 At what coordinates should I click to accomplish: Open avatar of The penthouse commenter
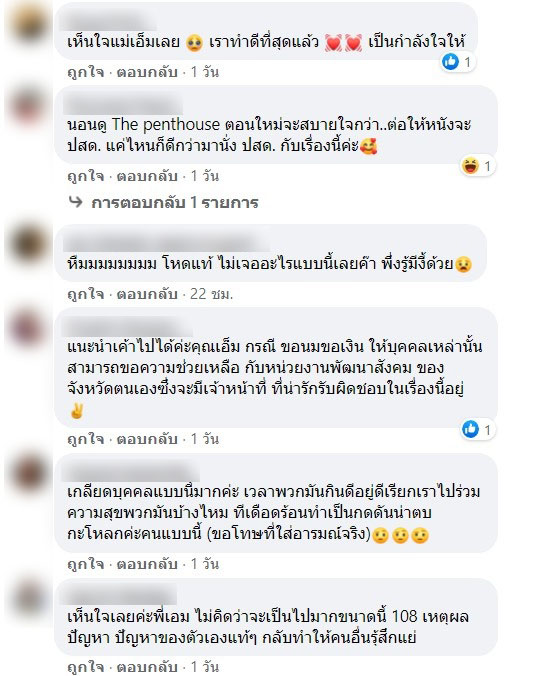click(x=28, y=106)
